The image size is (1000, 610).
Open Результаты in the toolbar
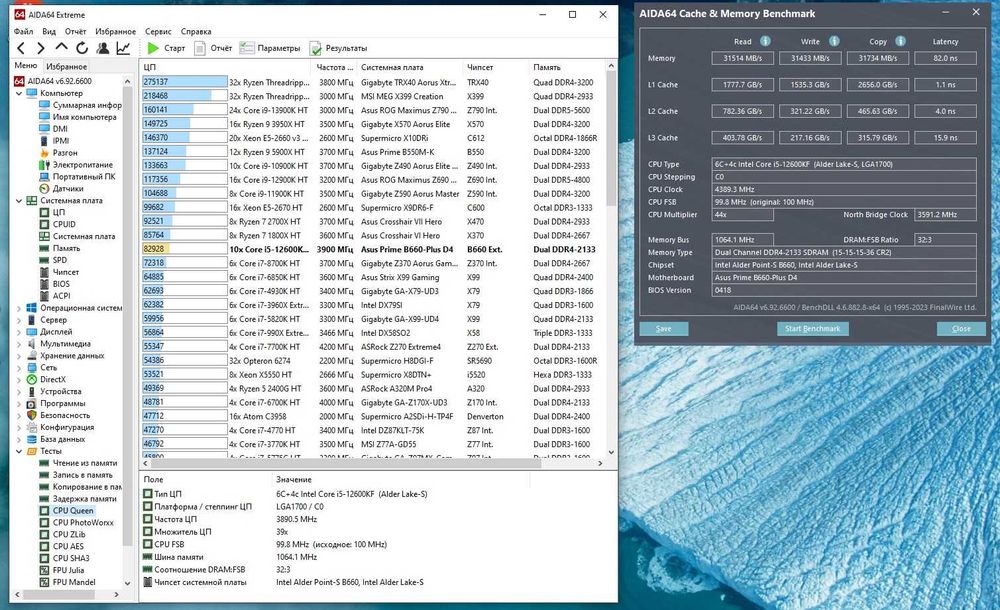[x=339, y=48]
